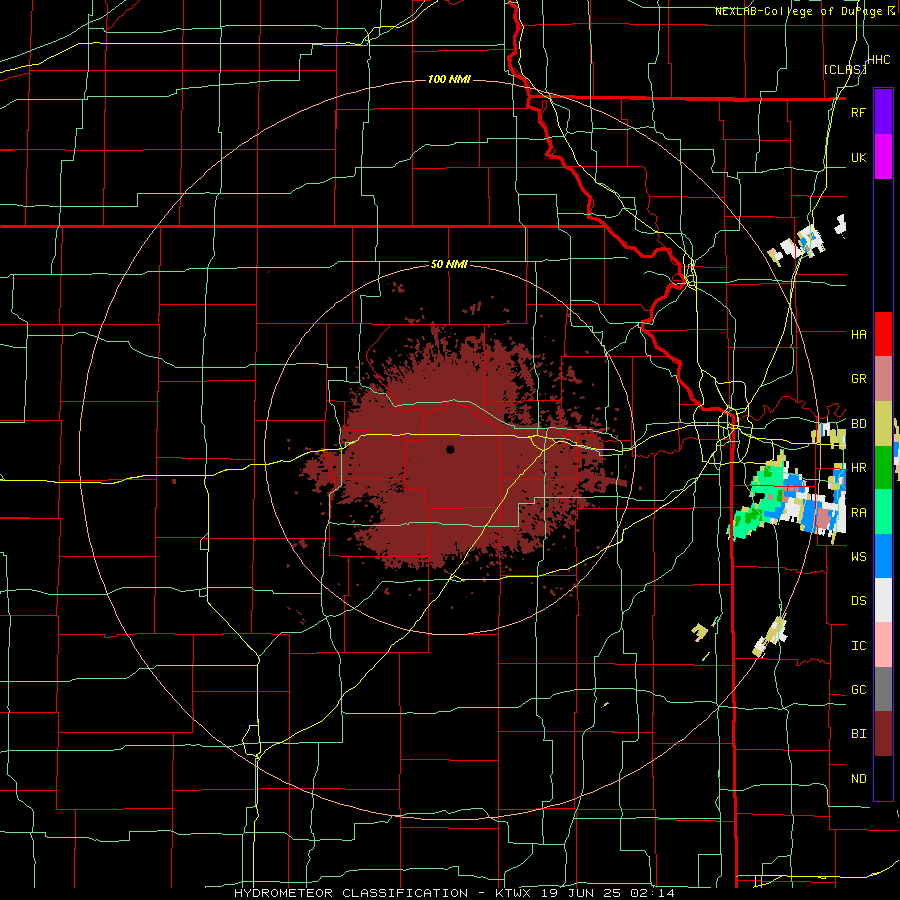Select the GR dusty-pink legend swatch
The image size is (900, 900).
[883, 379]
